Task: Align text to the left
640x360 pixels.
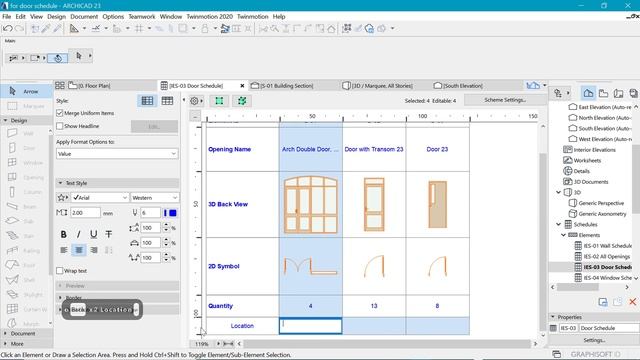Action: coord(64,250)
